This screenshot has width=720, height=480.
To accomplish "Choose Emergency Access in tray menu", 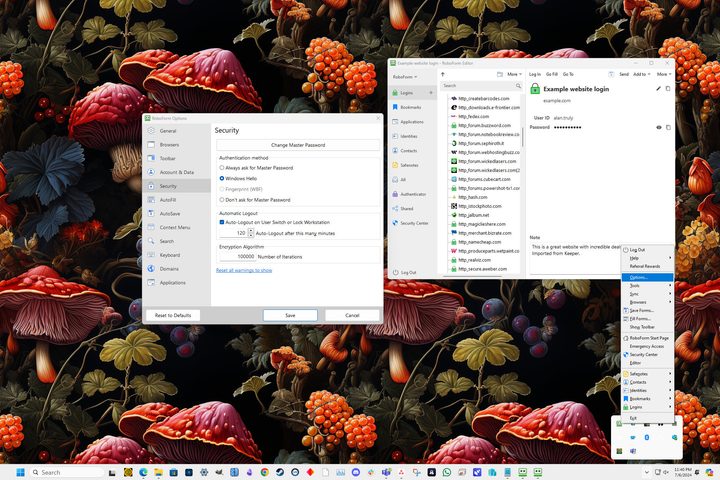I will 647,346.
